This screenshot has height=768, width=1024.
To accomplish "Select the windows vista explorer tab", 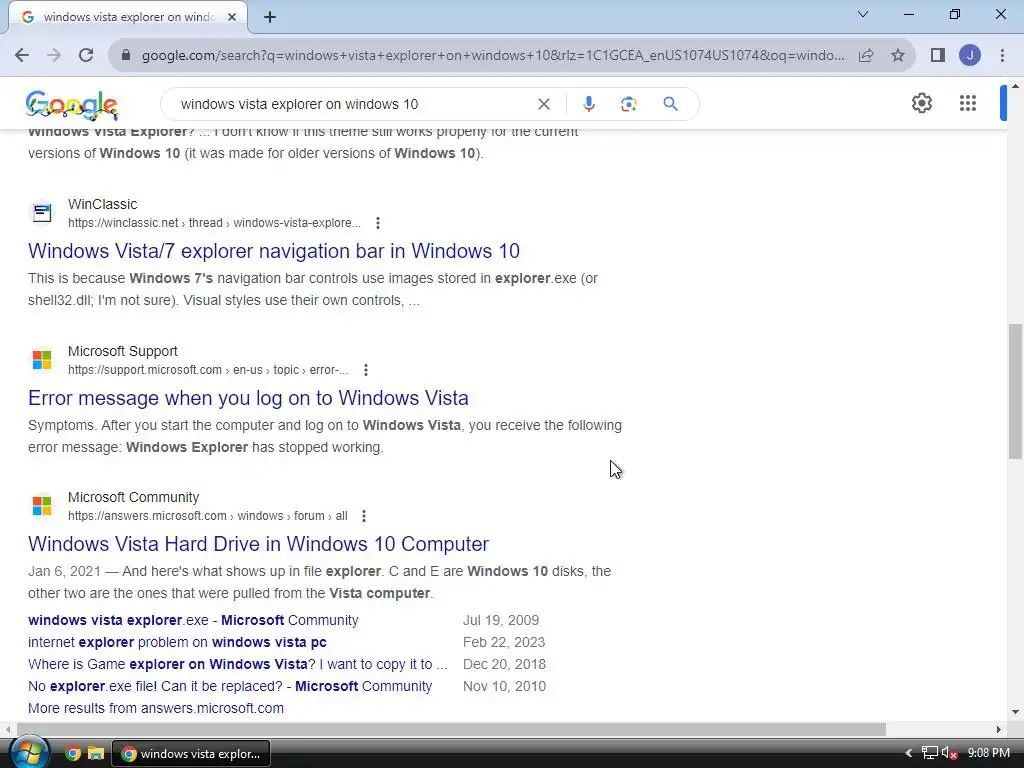I will (x=128, y=17).
